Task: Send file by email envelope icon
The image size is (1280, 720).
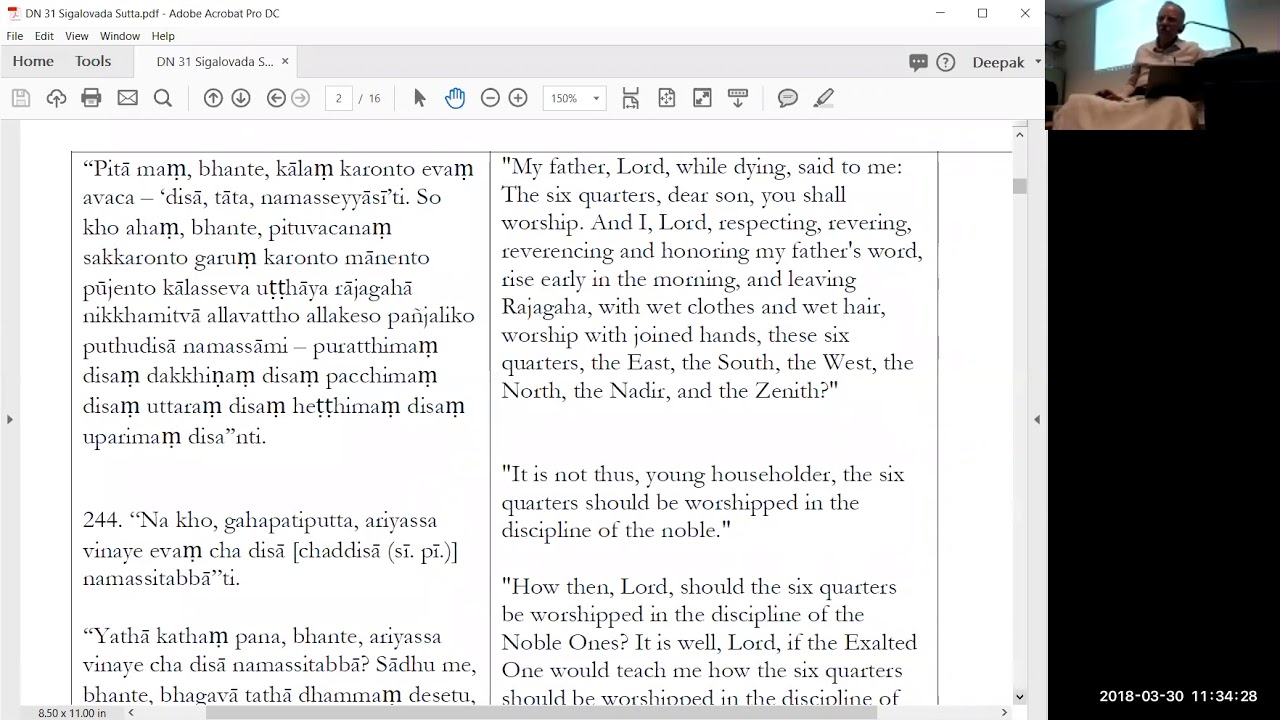Action: tap(127, 98)
